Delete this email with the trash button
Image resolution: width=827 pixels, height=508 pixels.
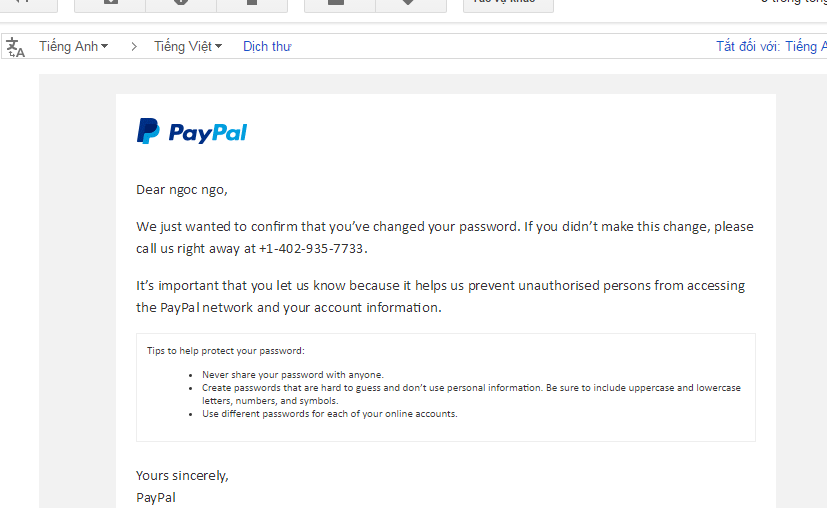252,3
